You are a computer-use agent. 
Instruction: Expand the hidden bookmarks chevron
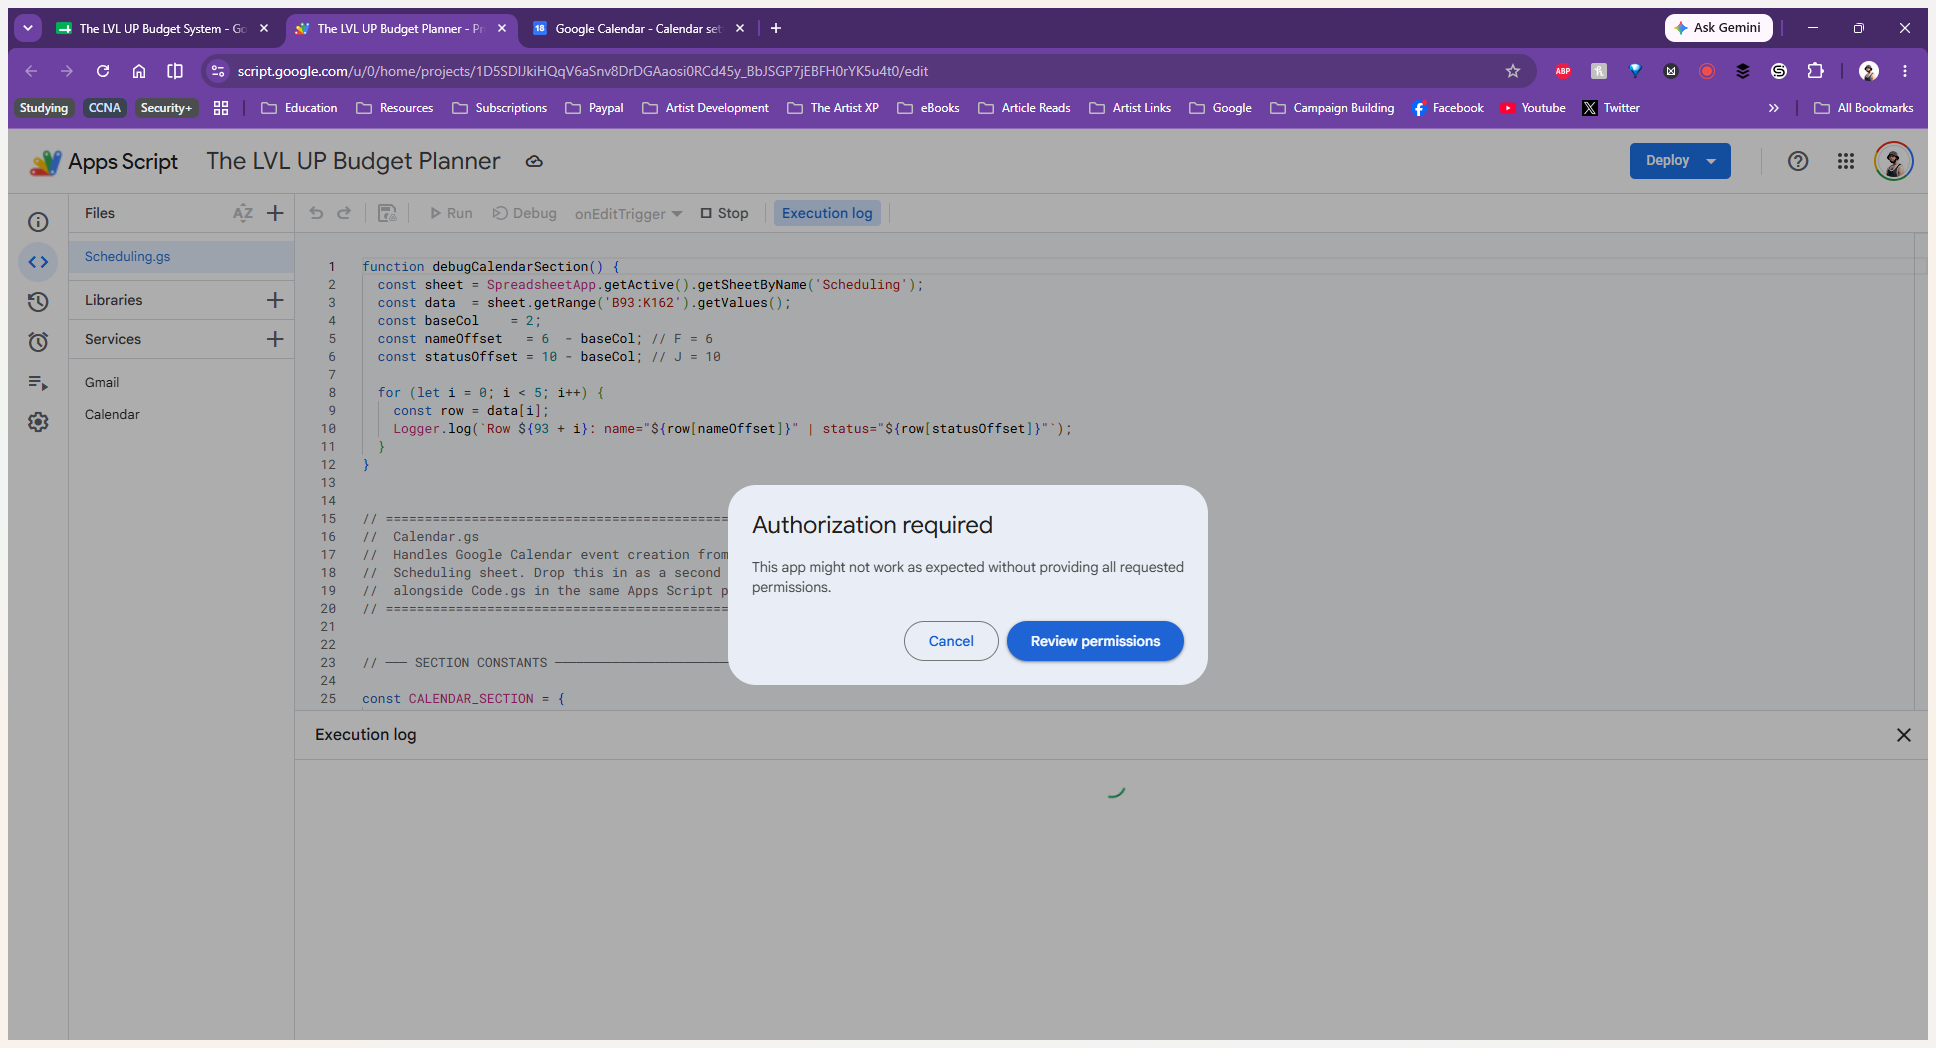pyautogui.click(x=1773, y=108)
